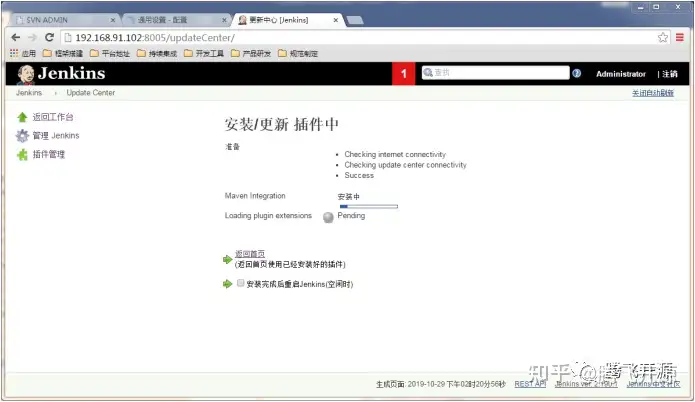Click the Jenkins header title text
Screen dimensions: 695x402
71,73
